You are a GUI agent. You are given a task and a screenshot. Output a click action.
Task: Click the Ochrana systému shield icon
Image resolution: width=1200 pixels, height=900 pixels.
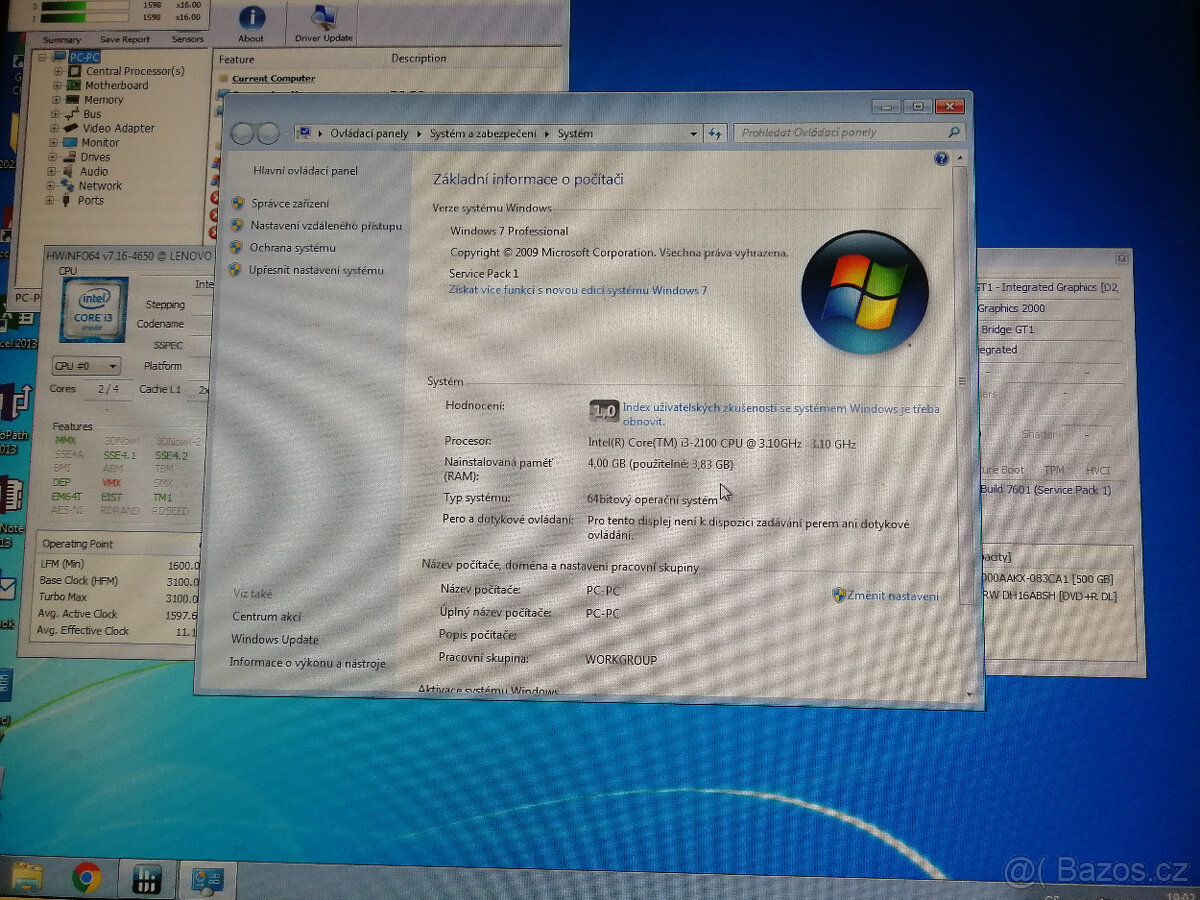(236, 247)
